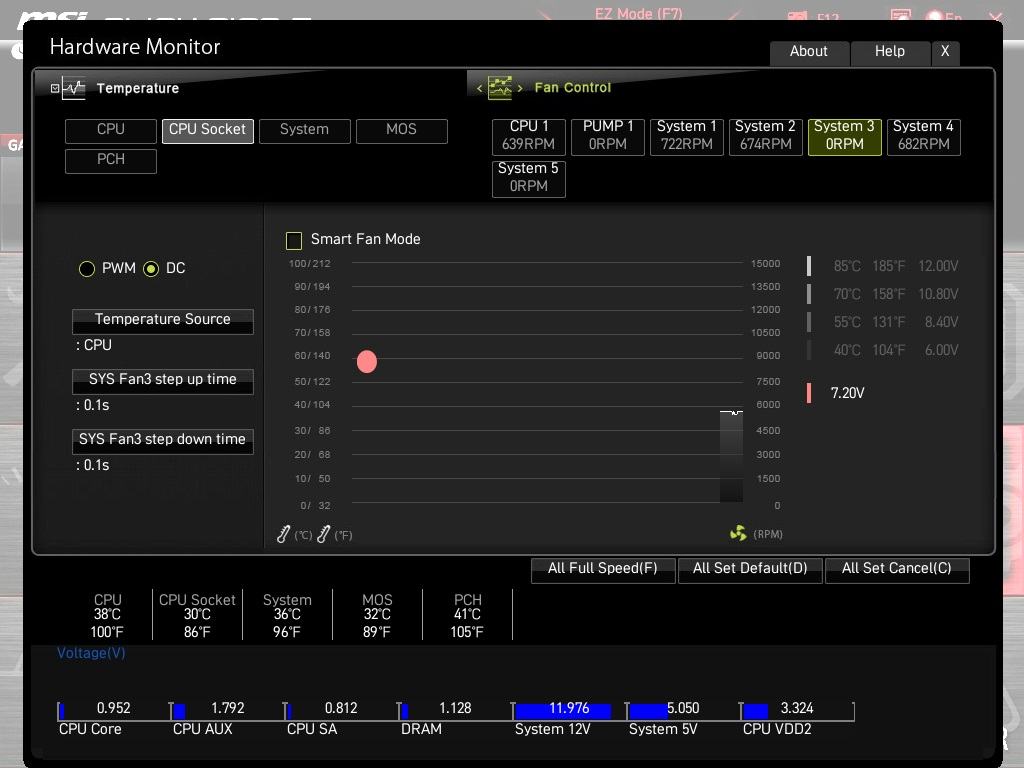
Task: Click the Celsius thermometer icon
Action: 283,534
